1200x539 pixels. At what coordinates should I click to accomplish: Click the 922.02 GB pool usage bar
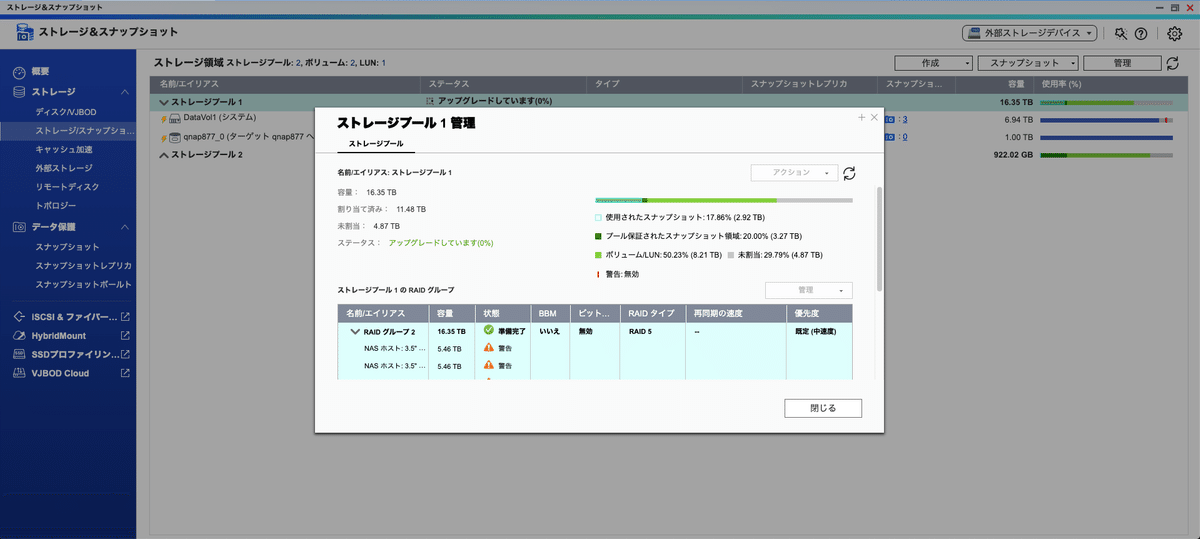(x=1106, y=155)
